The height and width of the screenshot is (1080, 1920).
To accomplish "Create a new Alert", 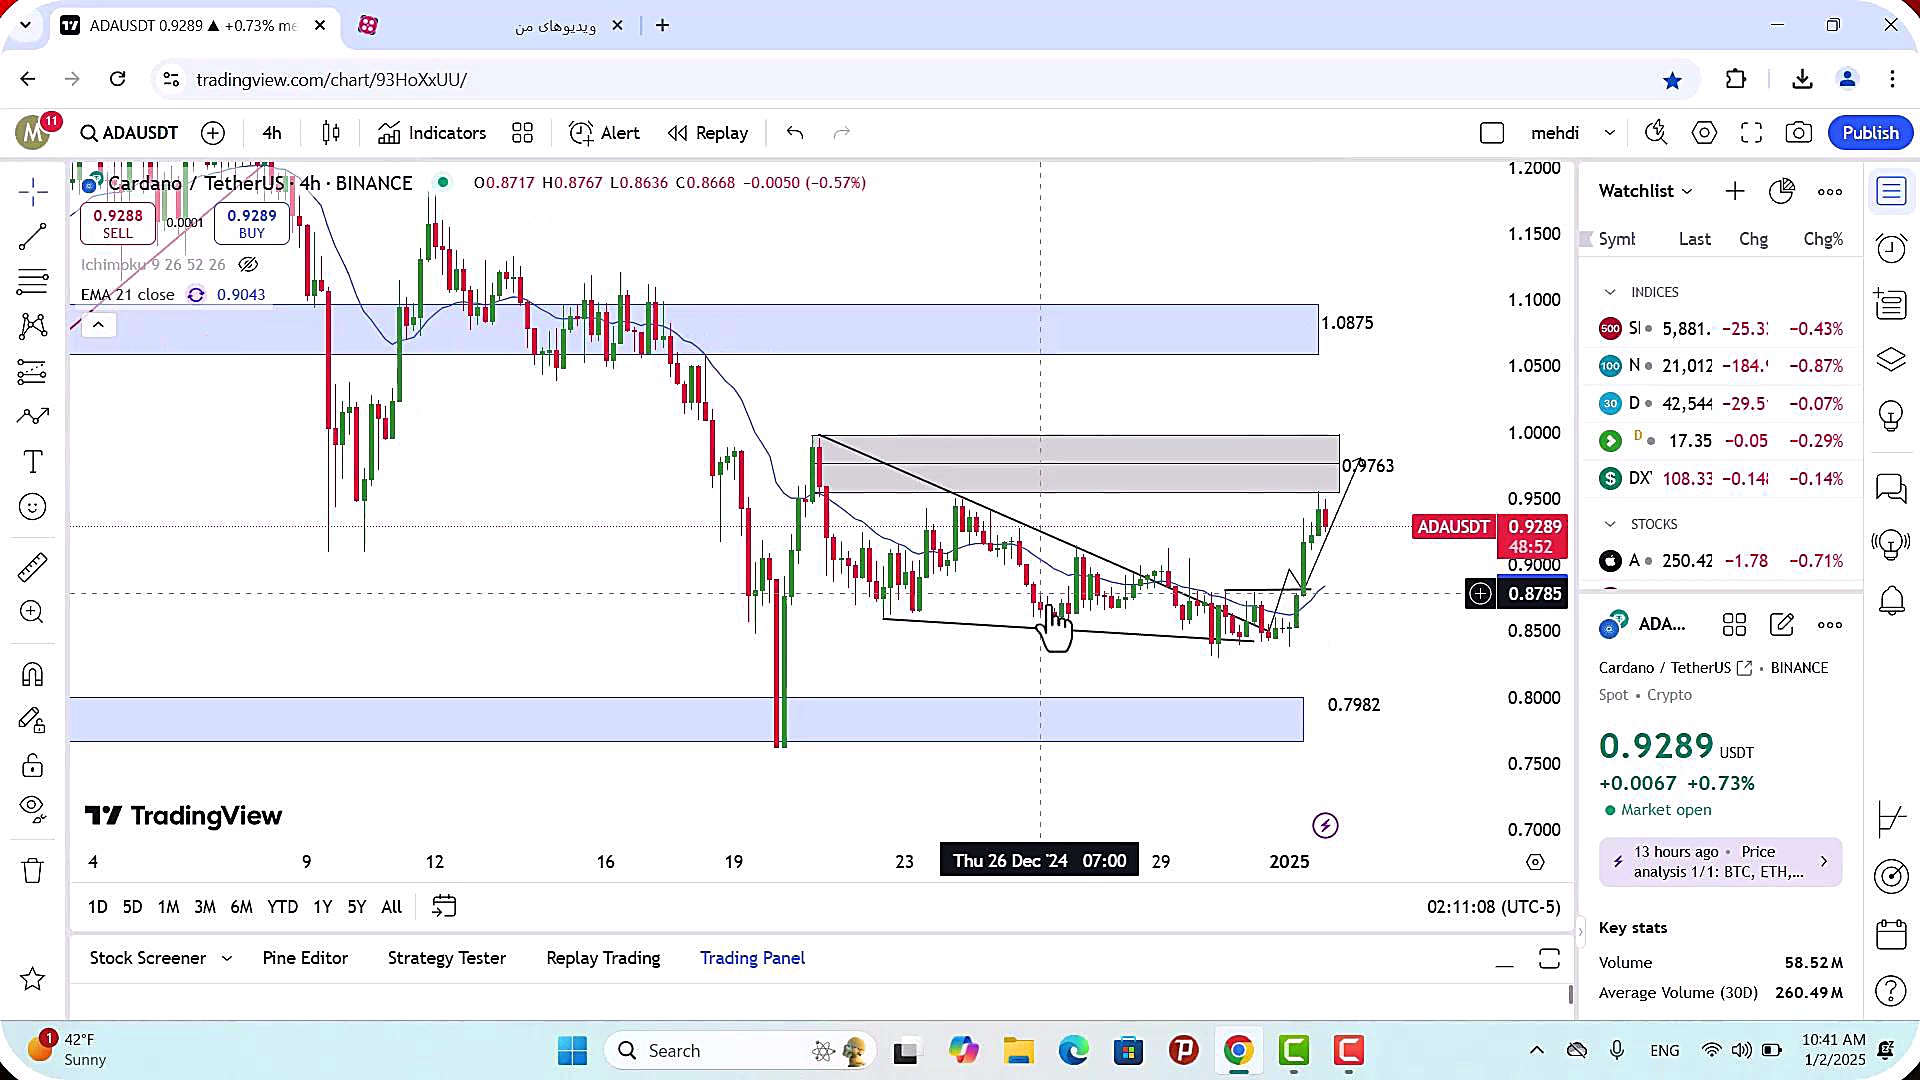I will tap(604, 133).
